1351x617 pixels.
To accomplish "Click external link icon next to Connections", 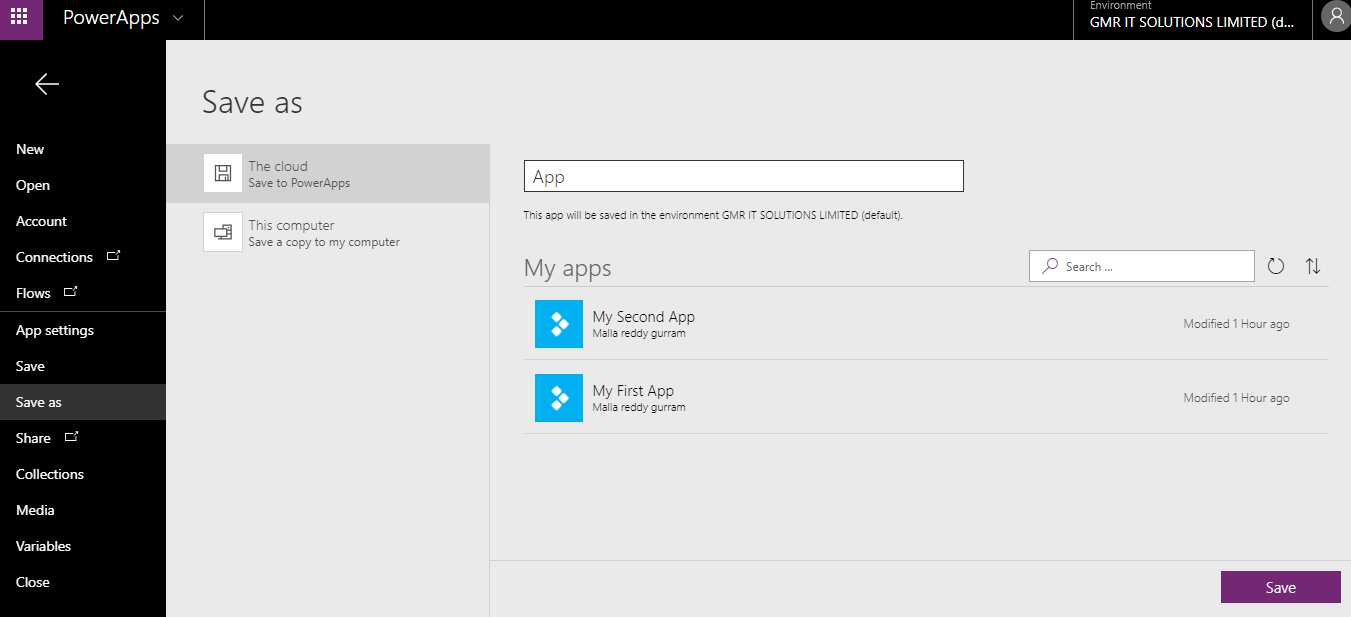I will 113,256.
